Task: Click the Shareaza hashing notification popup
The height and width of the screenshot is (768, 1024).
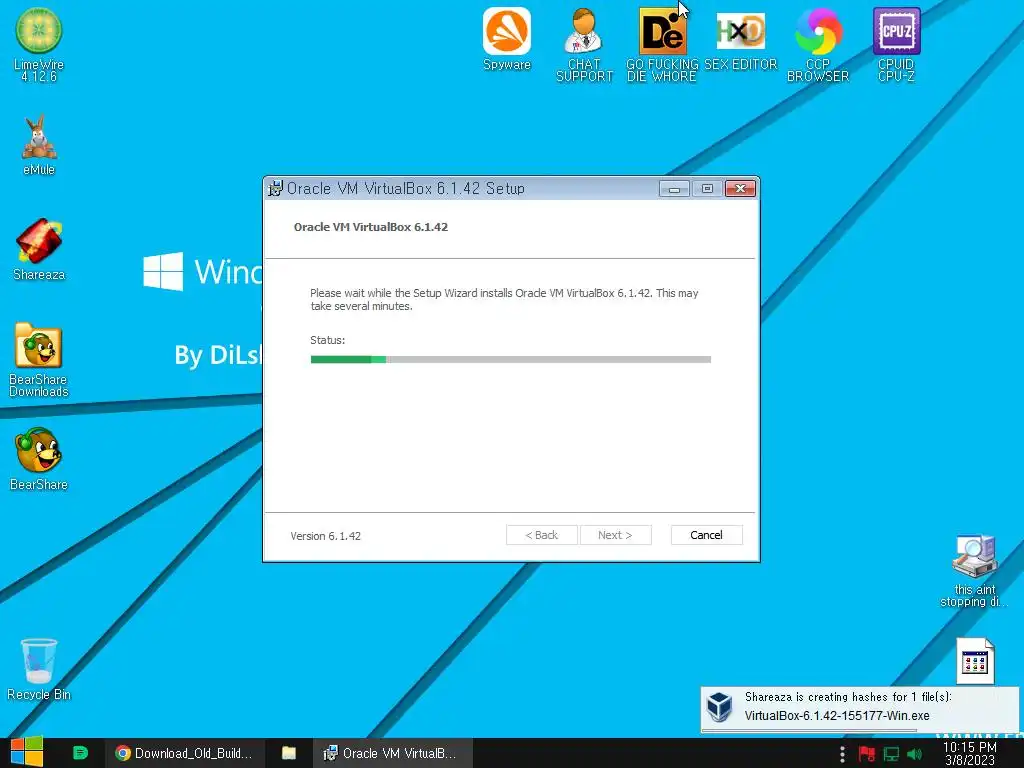Action: pos(859,710)
